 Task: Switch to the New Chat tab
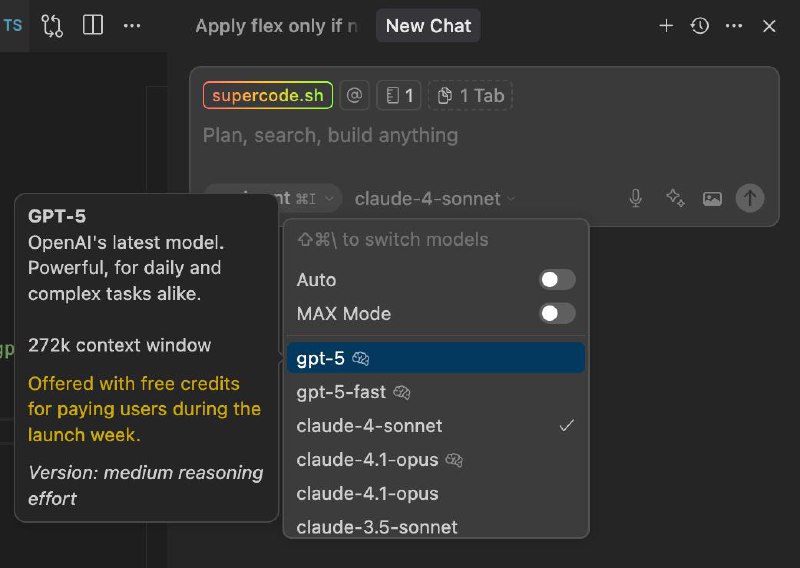[428, 26]
